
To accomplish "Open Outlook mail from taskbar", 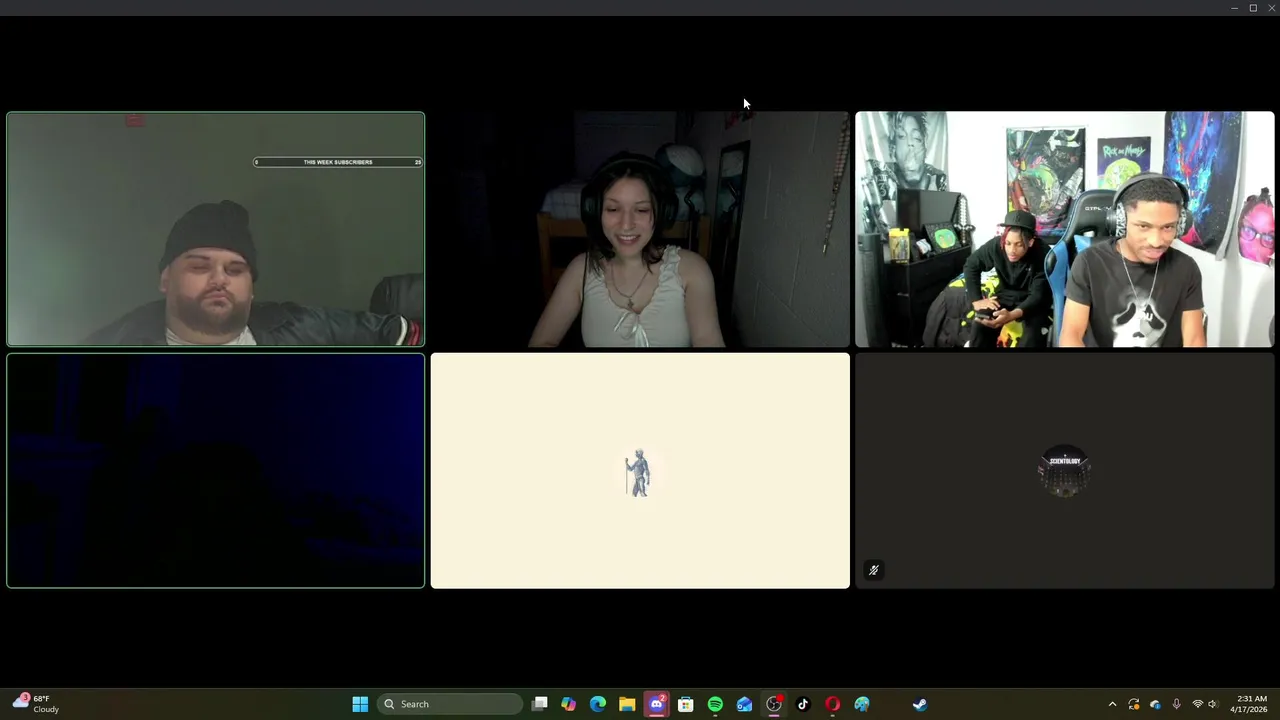I will pyautogui.click(x=744, y=704).
